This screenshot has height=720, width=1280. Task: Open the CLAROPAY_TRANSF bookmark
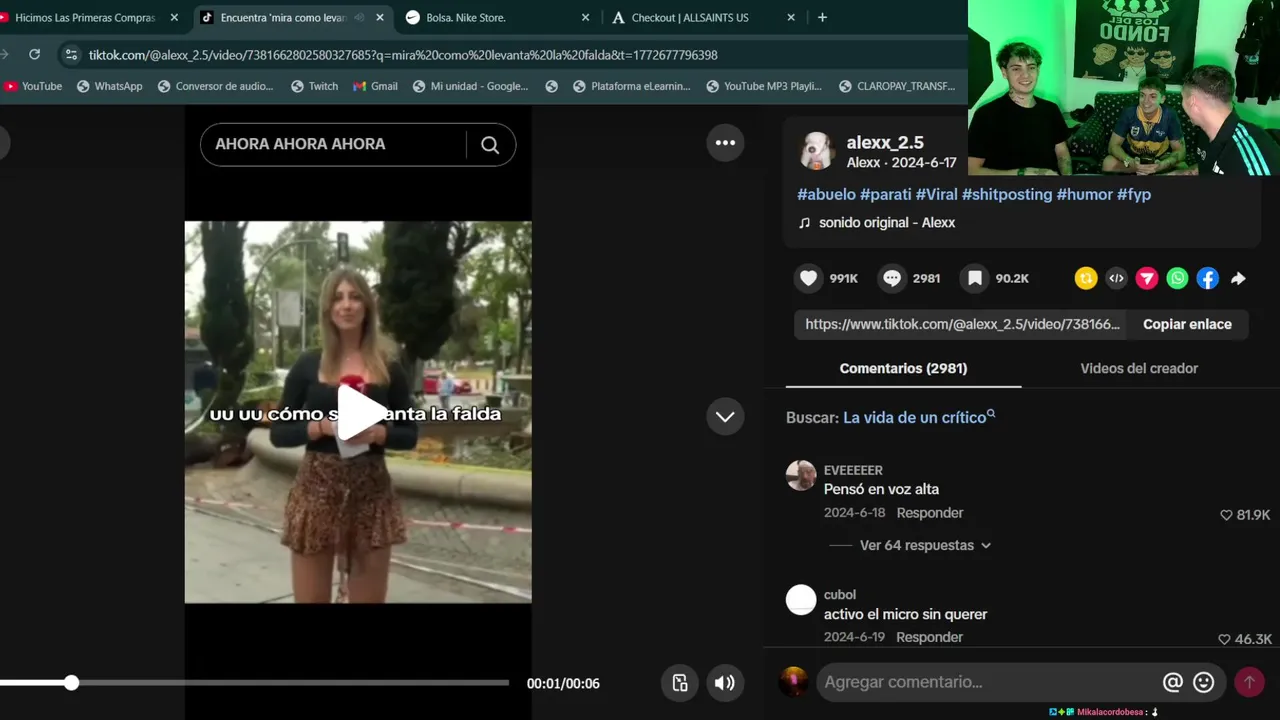[896, 86]
